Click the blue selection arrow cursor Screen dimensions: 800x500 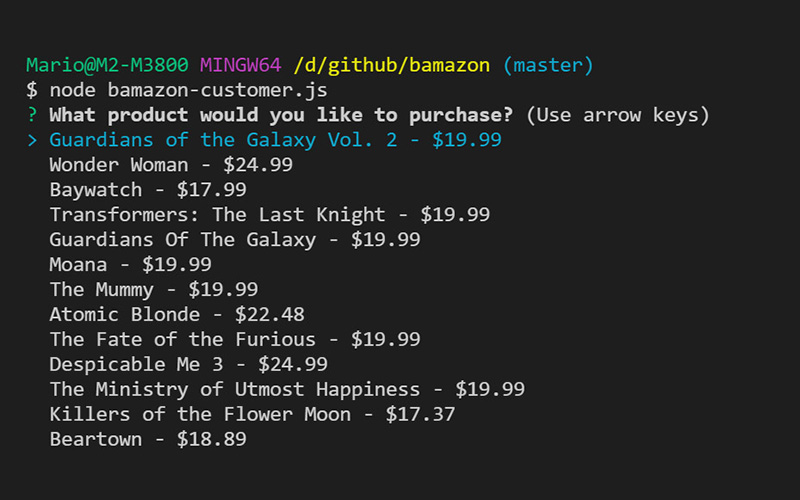[32, 140]
